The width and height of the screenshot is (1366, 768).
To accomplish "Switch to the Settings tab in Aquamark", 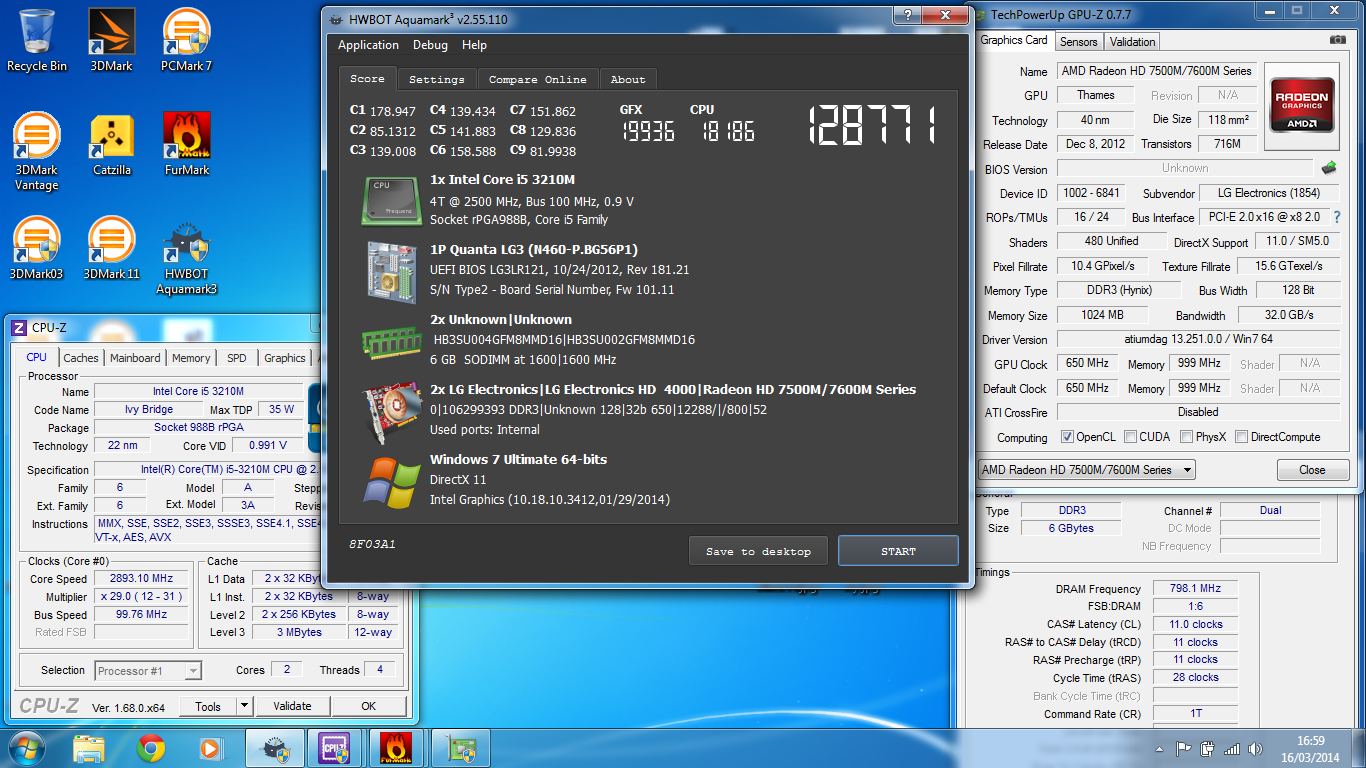I will click(x=437, y=79).
